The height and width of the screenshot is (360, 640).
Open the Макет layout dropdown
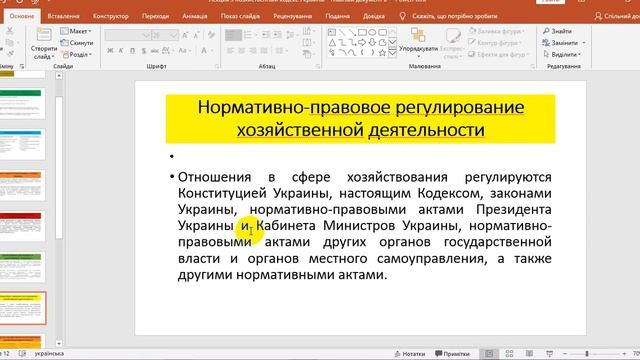tap(76, 31)
